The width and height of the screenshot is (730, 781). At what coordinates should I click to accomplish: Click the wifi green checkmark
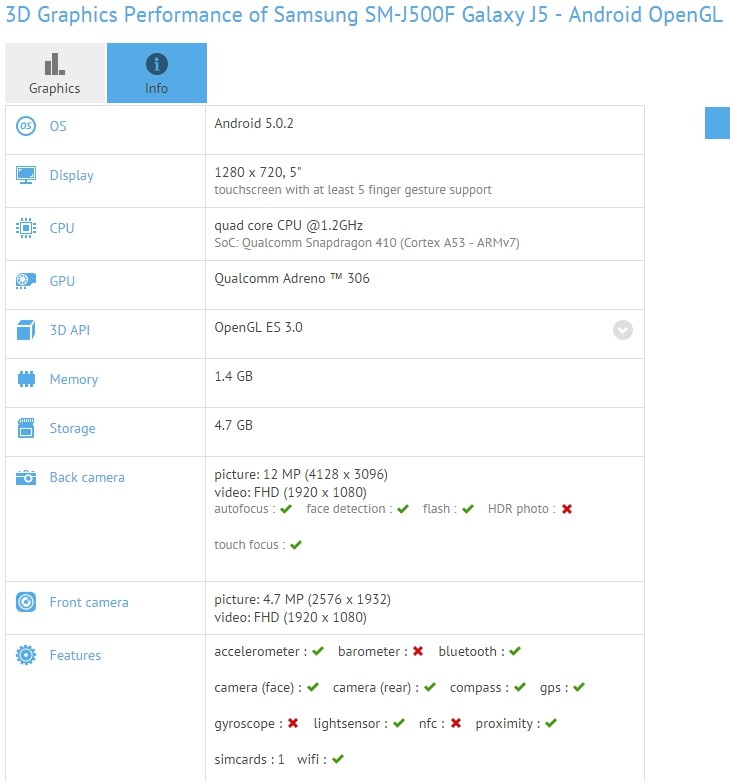point(338,759)
